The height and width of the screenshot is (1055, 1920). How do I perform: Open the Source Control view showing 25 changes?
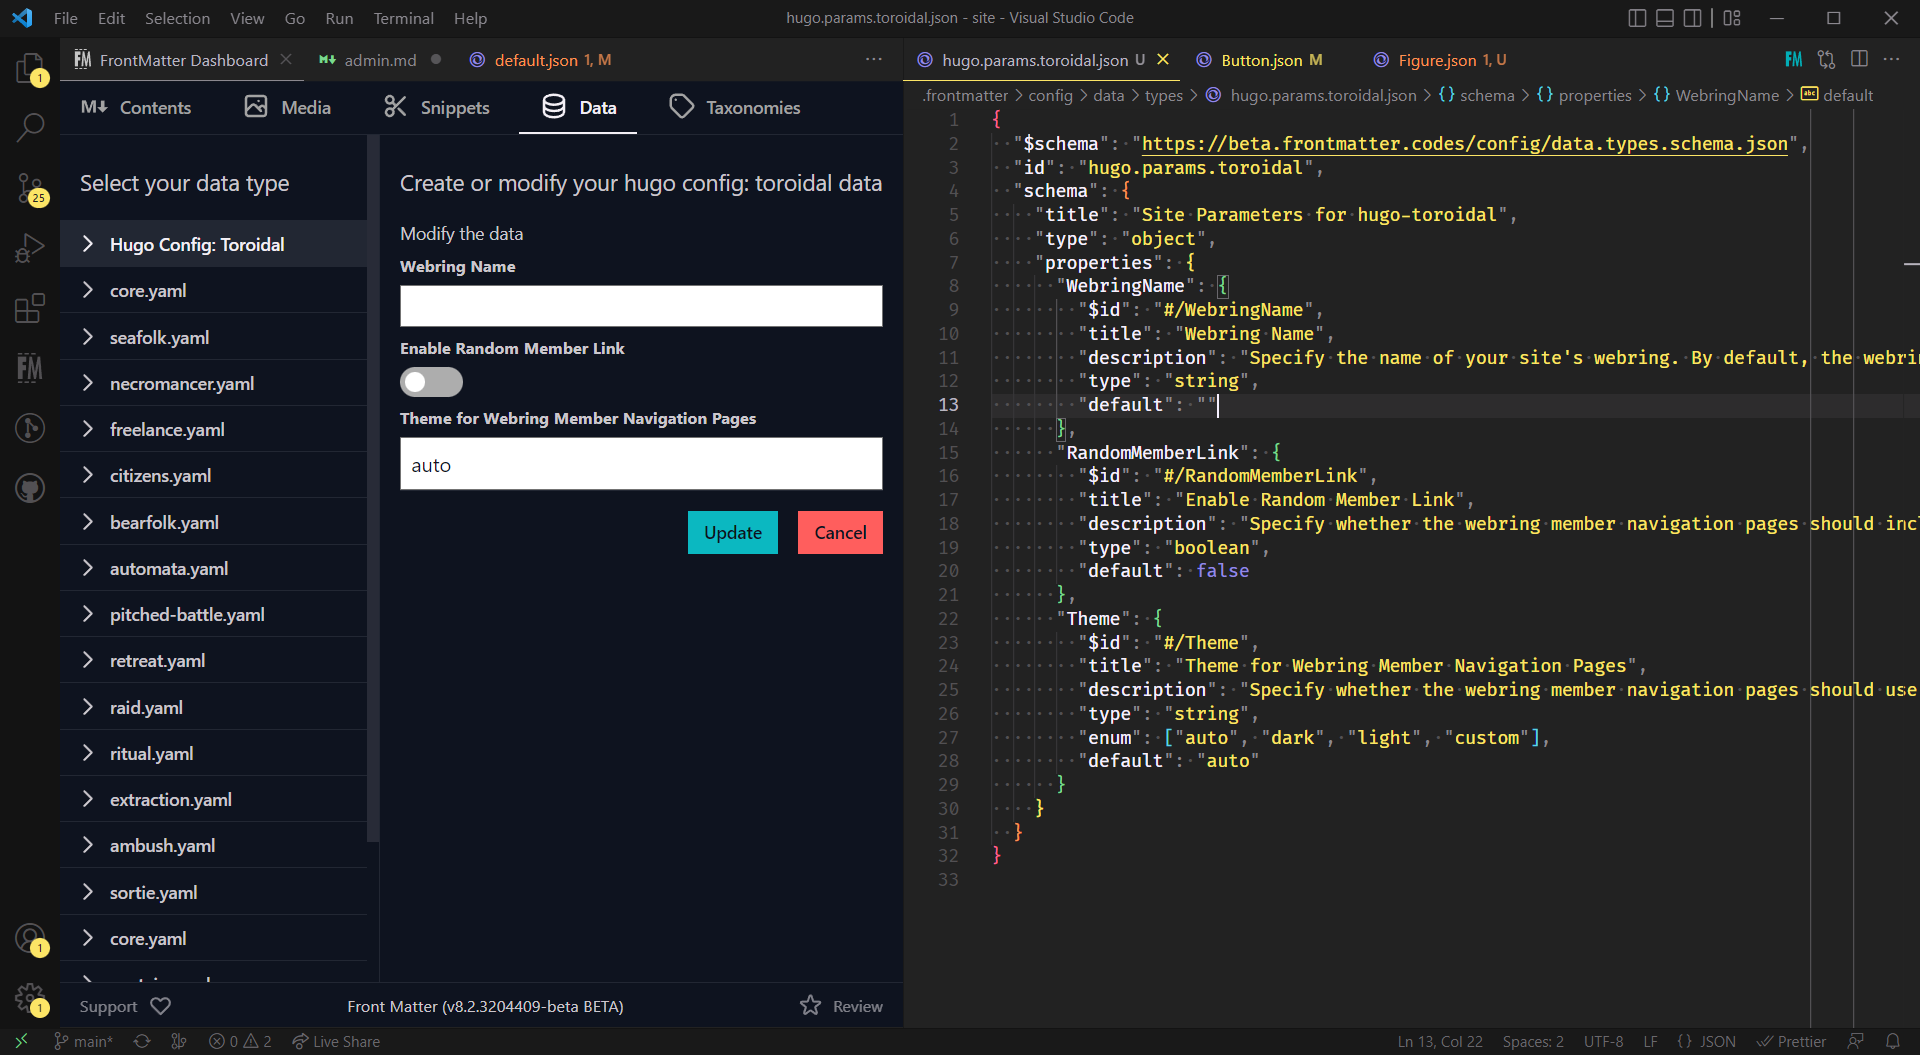point(30,188)
